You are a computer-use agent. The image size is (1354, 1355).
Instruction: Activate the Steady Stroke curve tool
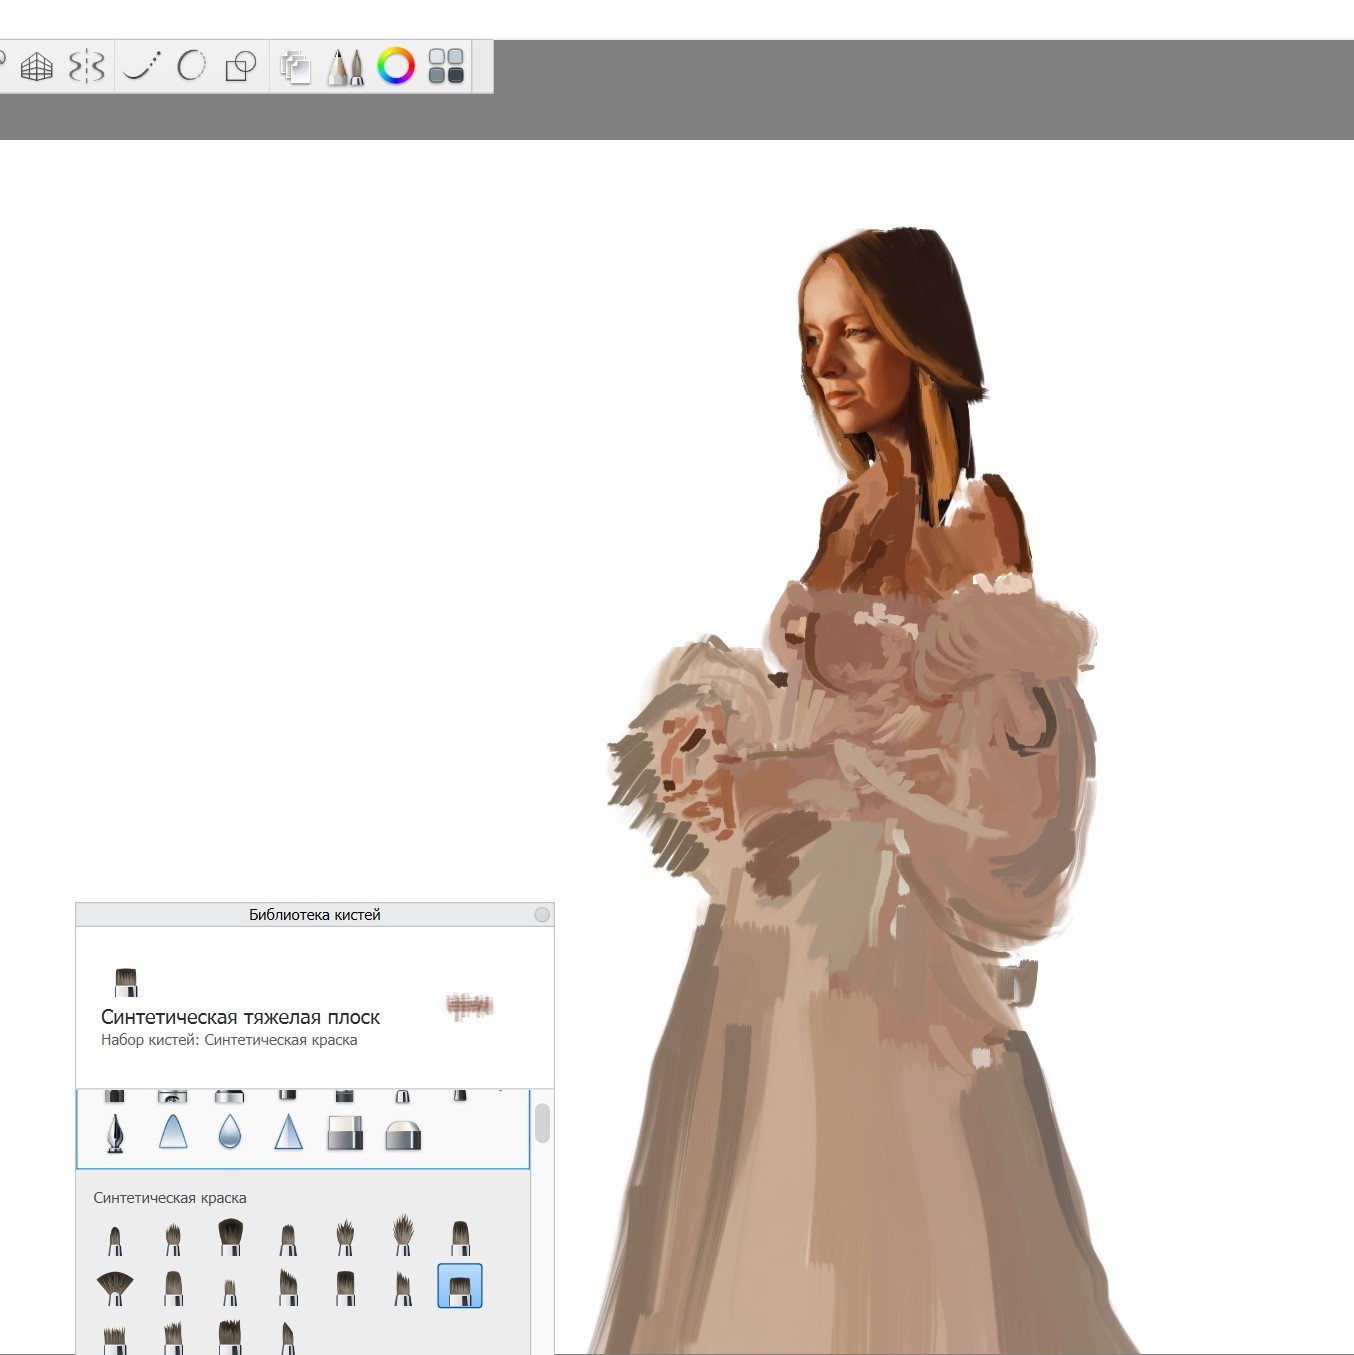coord(141,66)
